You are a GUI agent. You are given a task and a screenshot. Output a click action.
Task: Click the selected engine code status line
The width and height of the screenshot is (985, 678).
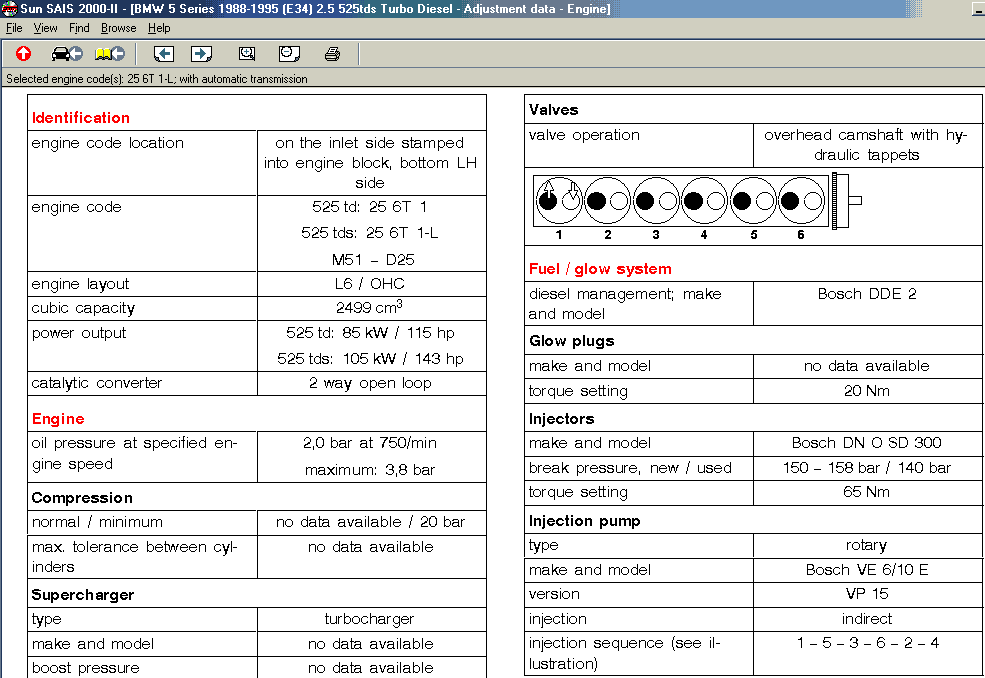[157, 79]
